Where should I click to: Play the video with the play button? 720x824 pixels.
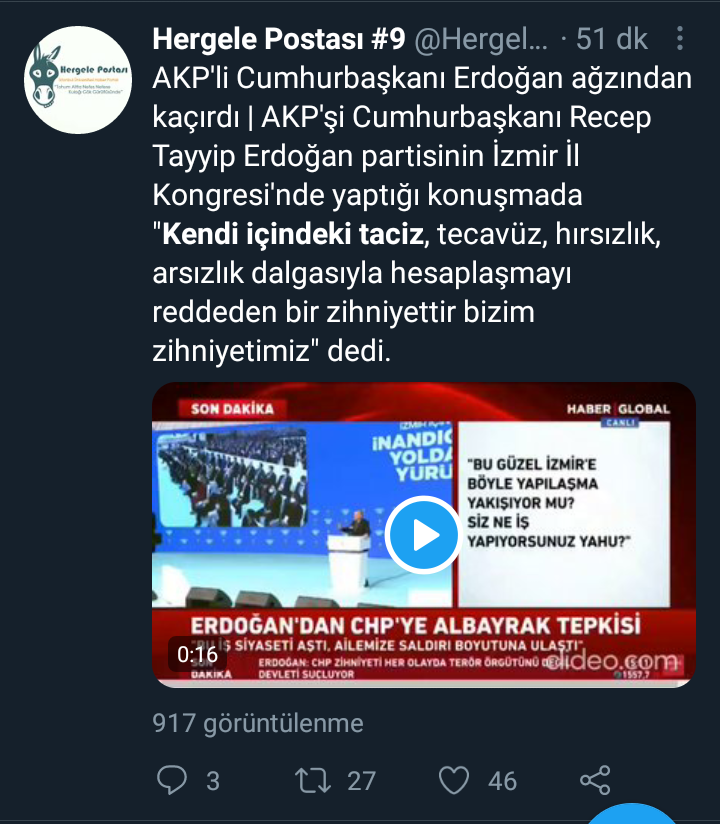[x=424, y=534]
